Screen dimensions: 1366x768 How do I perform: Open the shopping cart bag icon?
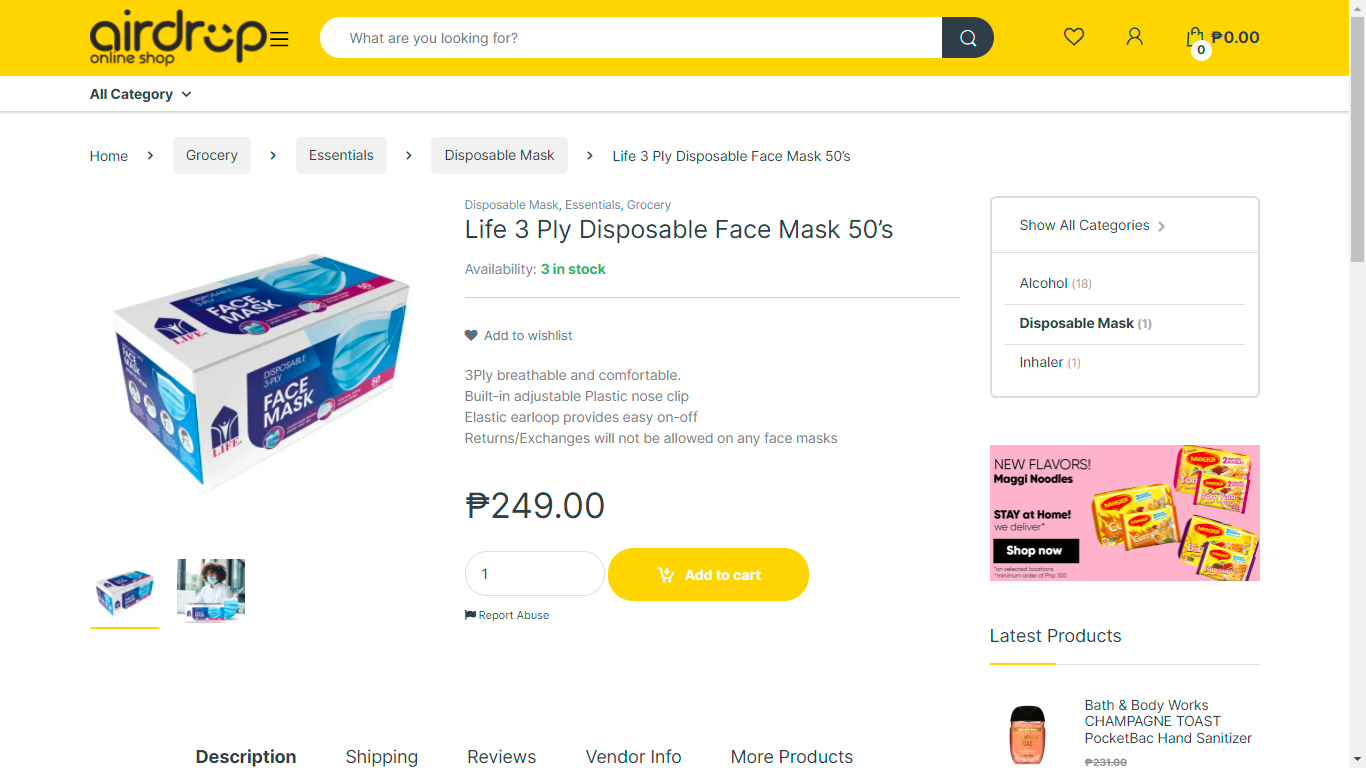(x=1195, y=38)
